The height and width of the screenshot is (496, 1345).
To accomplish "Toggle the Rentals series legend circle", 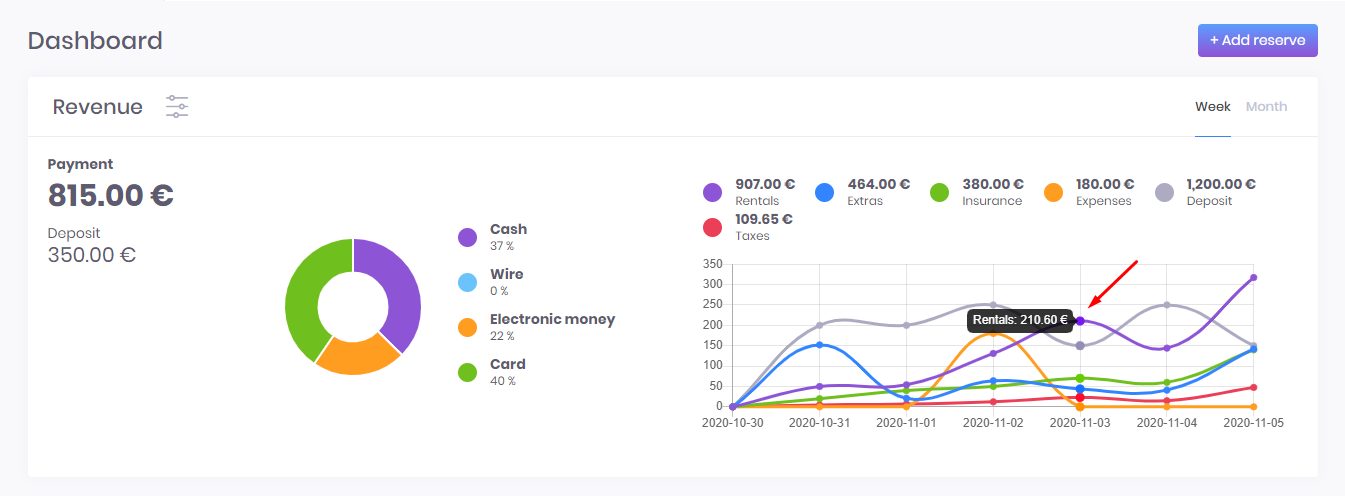I will (x=713, y=192).
